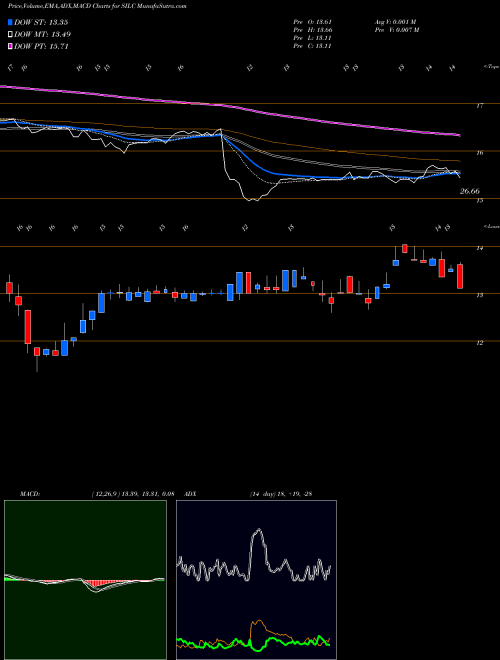This screenshot has width=500, height=660.
Task: Select the 'DOW PT: 15.71' legend text
Action: coord(41,46)
